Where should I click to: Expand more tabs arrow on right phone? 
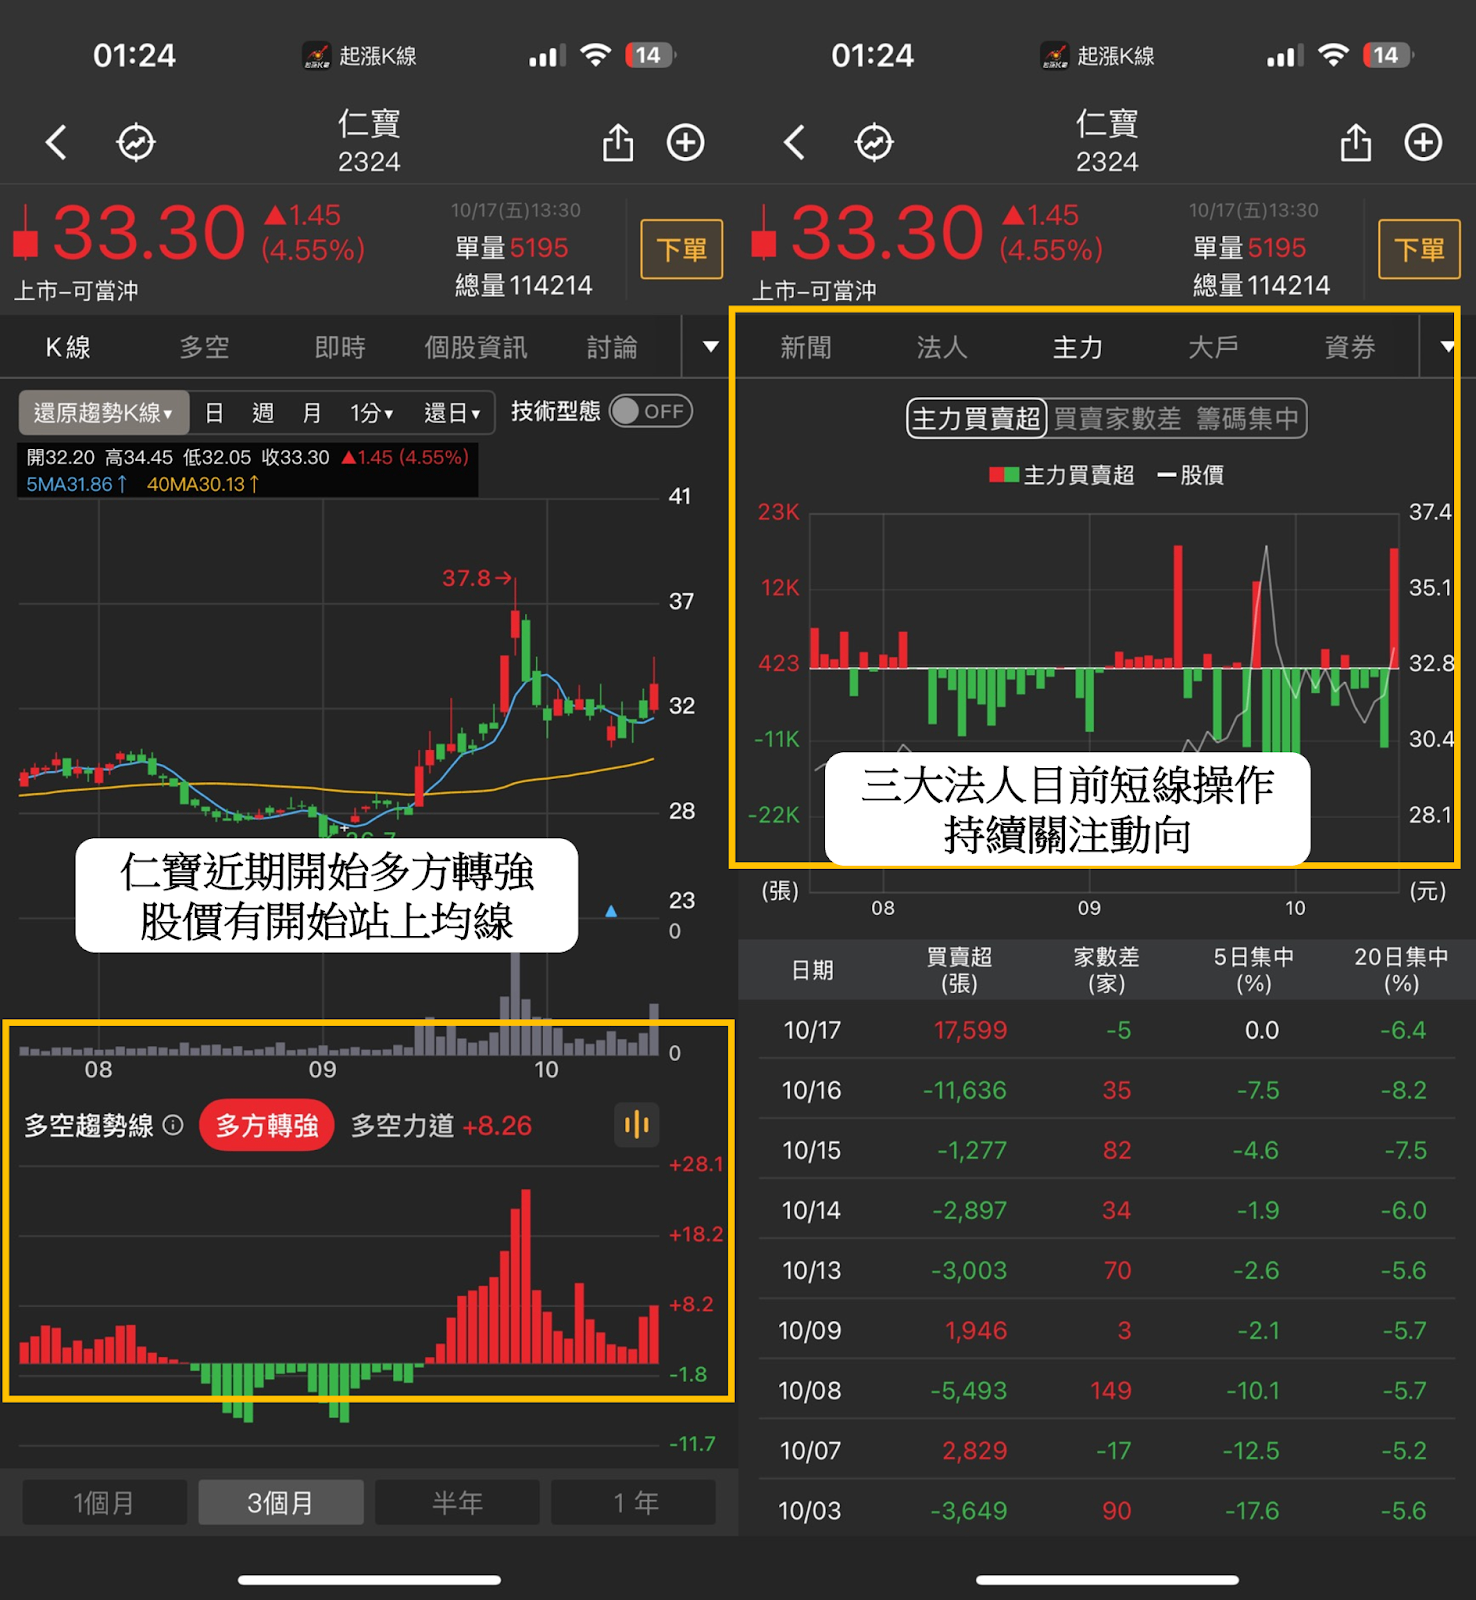pyautogui.click(x=1446, y=347)
